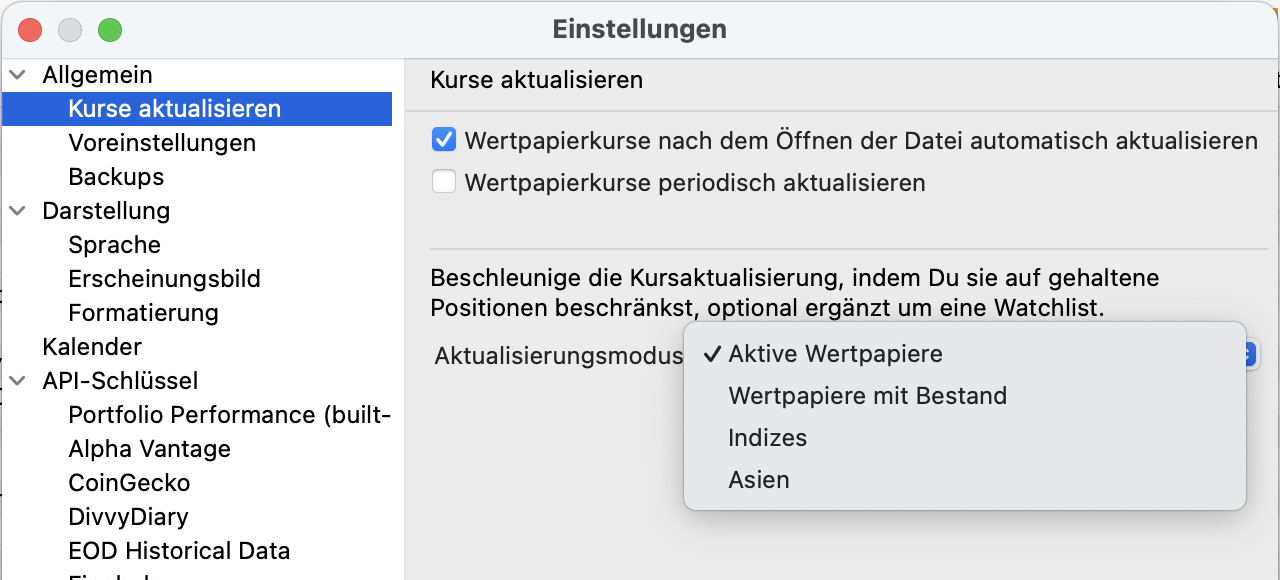The width and height of the screenshot is (1280, 580).
Task: Close the Einstellungen window with red button
Action: (30, 30)
